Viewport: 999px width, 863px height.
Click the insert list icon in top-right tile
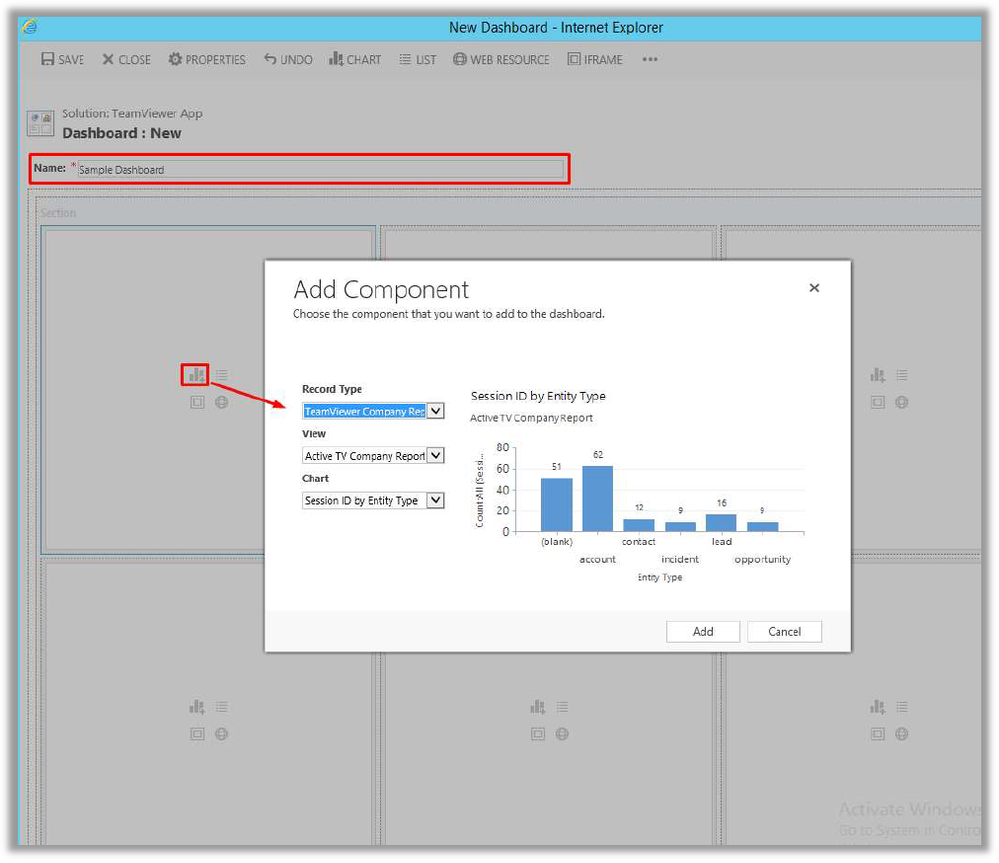click(902, 375)
